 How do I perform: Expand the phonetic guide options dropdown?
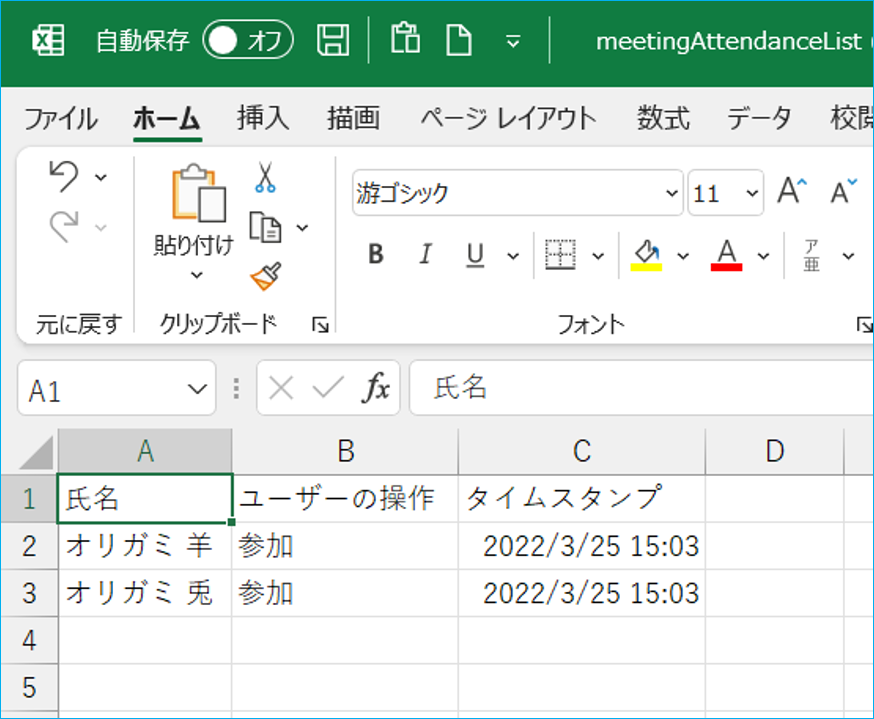pos(848,256)
